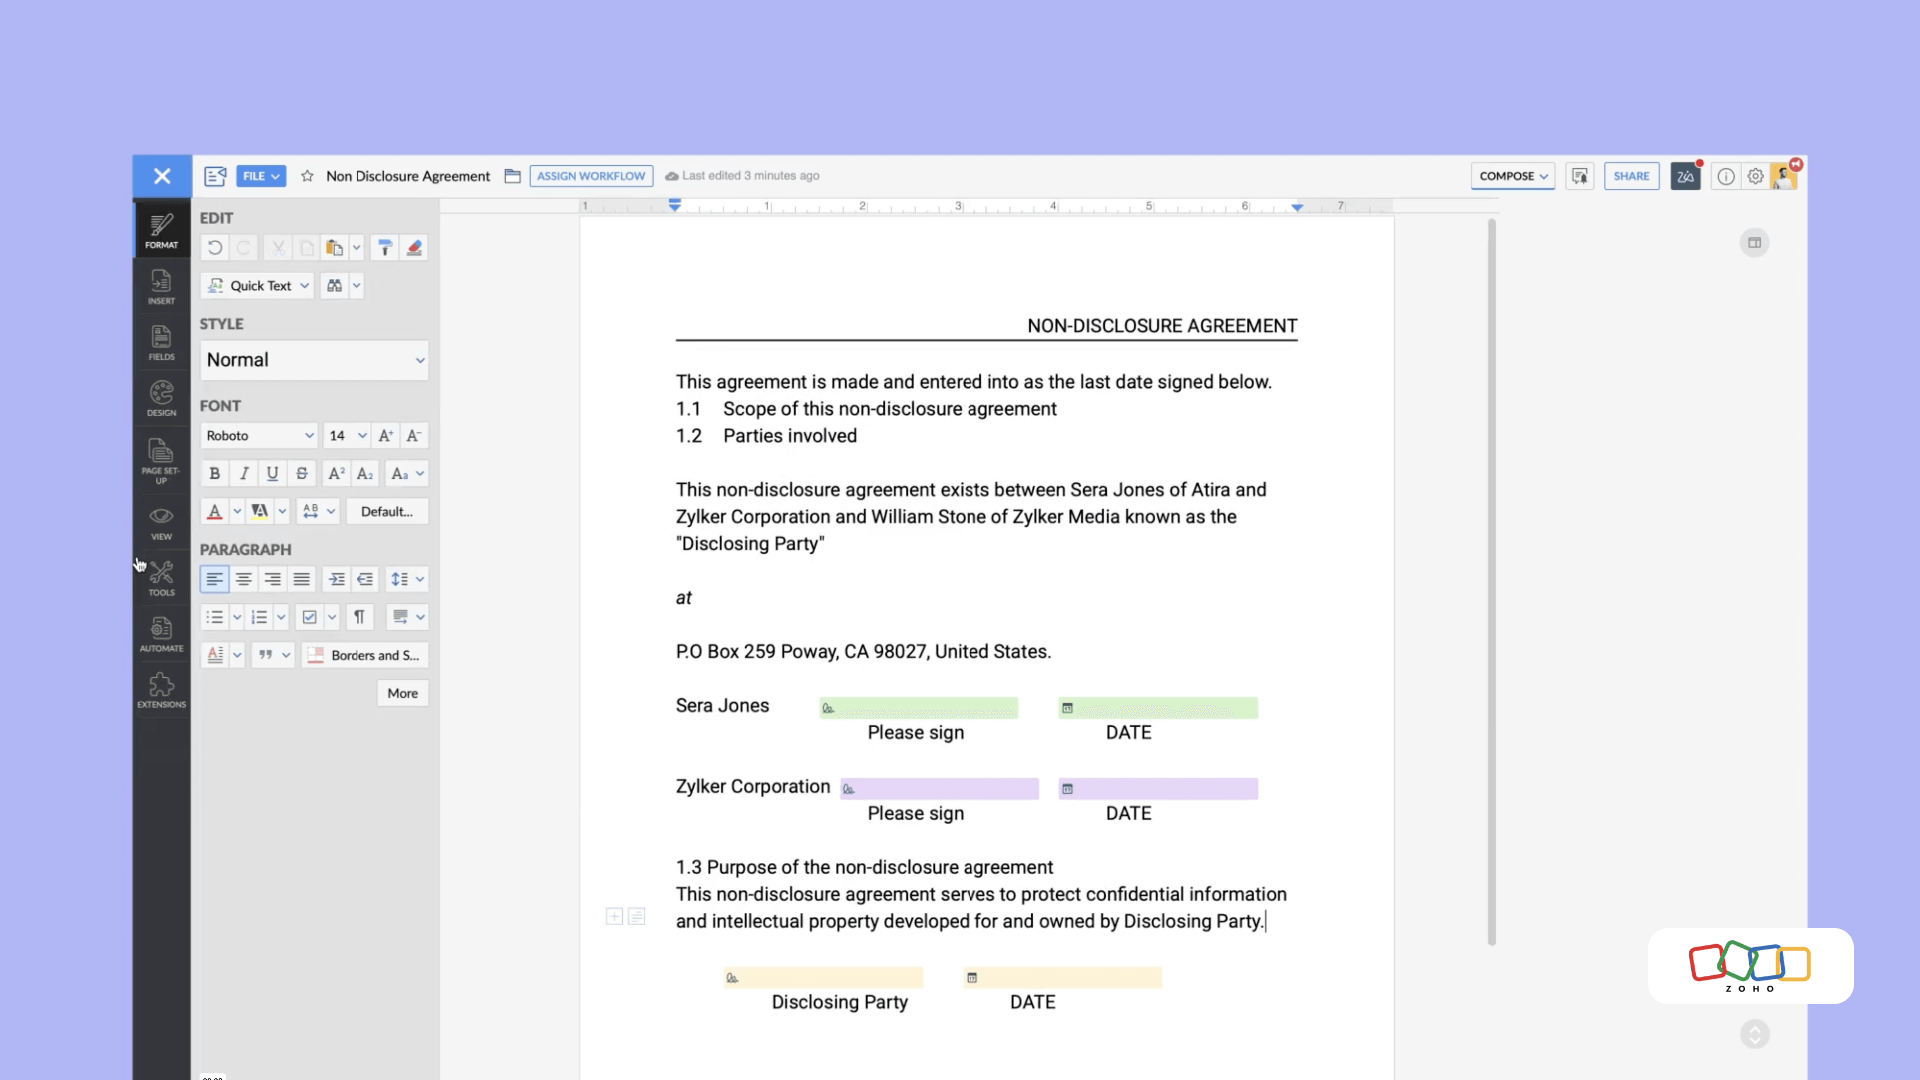The width and height of the screenshot is (1920, 1080).
Task: Open the COMPOSE mode menu
Action: [x=1512, y=176]
